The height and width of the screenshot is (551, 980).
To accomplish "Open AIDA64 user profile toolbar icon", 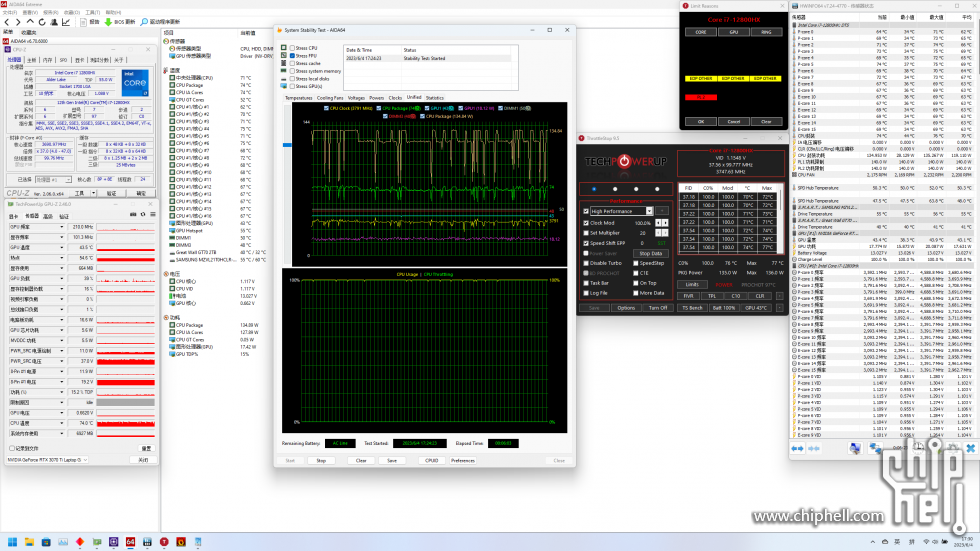I will (54, 22).
